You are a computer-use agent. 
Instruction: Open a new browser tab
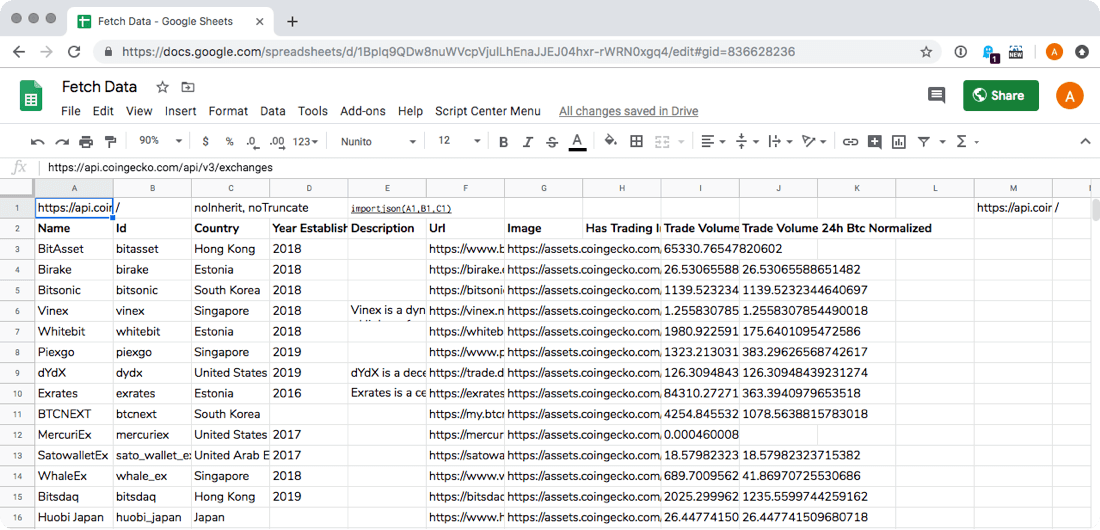[x=293, y=21]
